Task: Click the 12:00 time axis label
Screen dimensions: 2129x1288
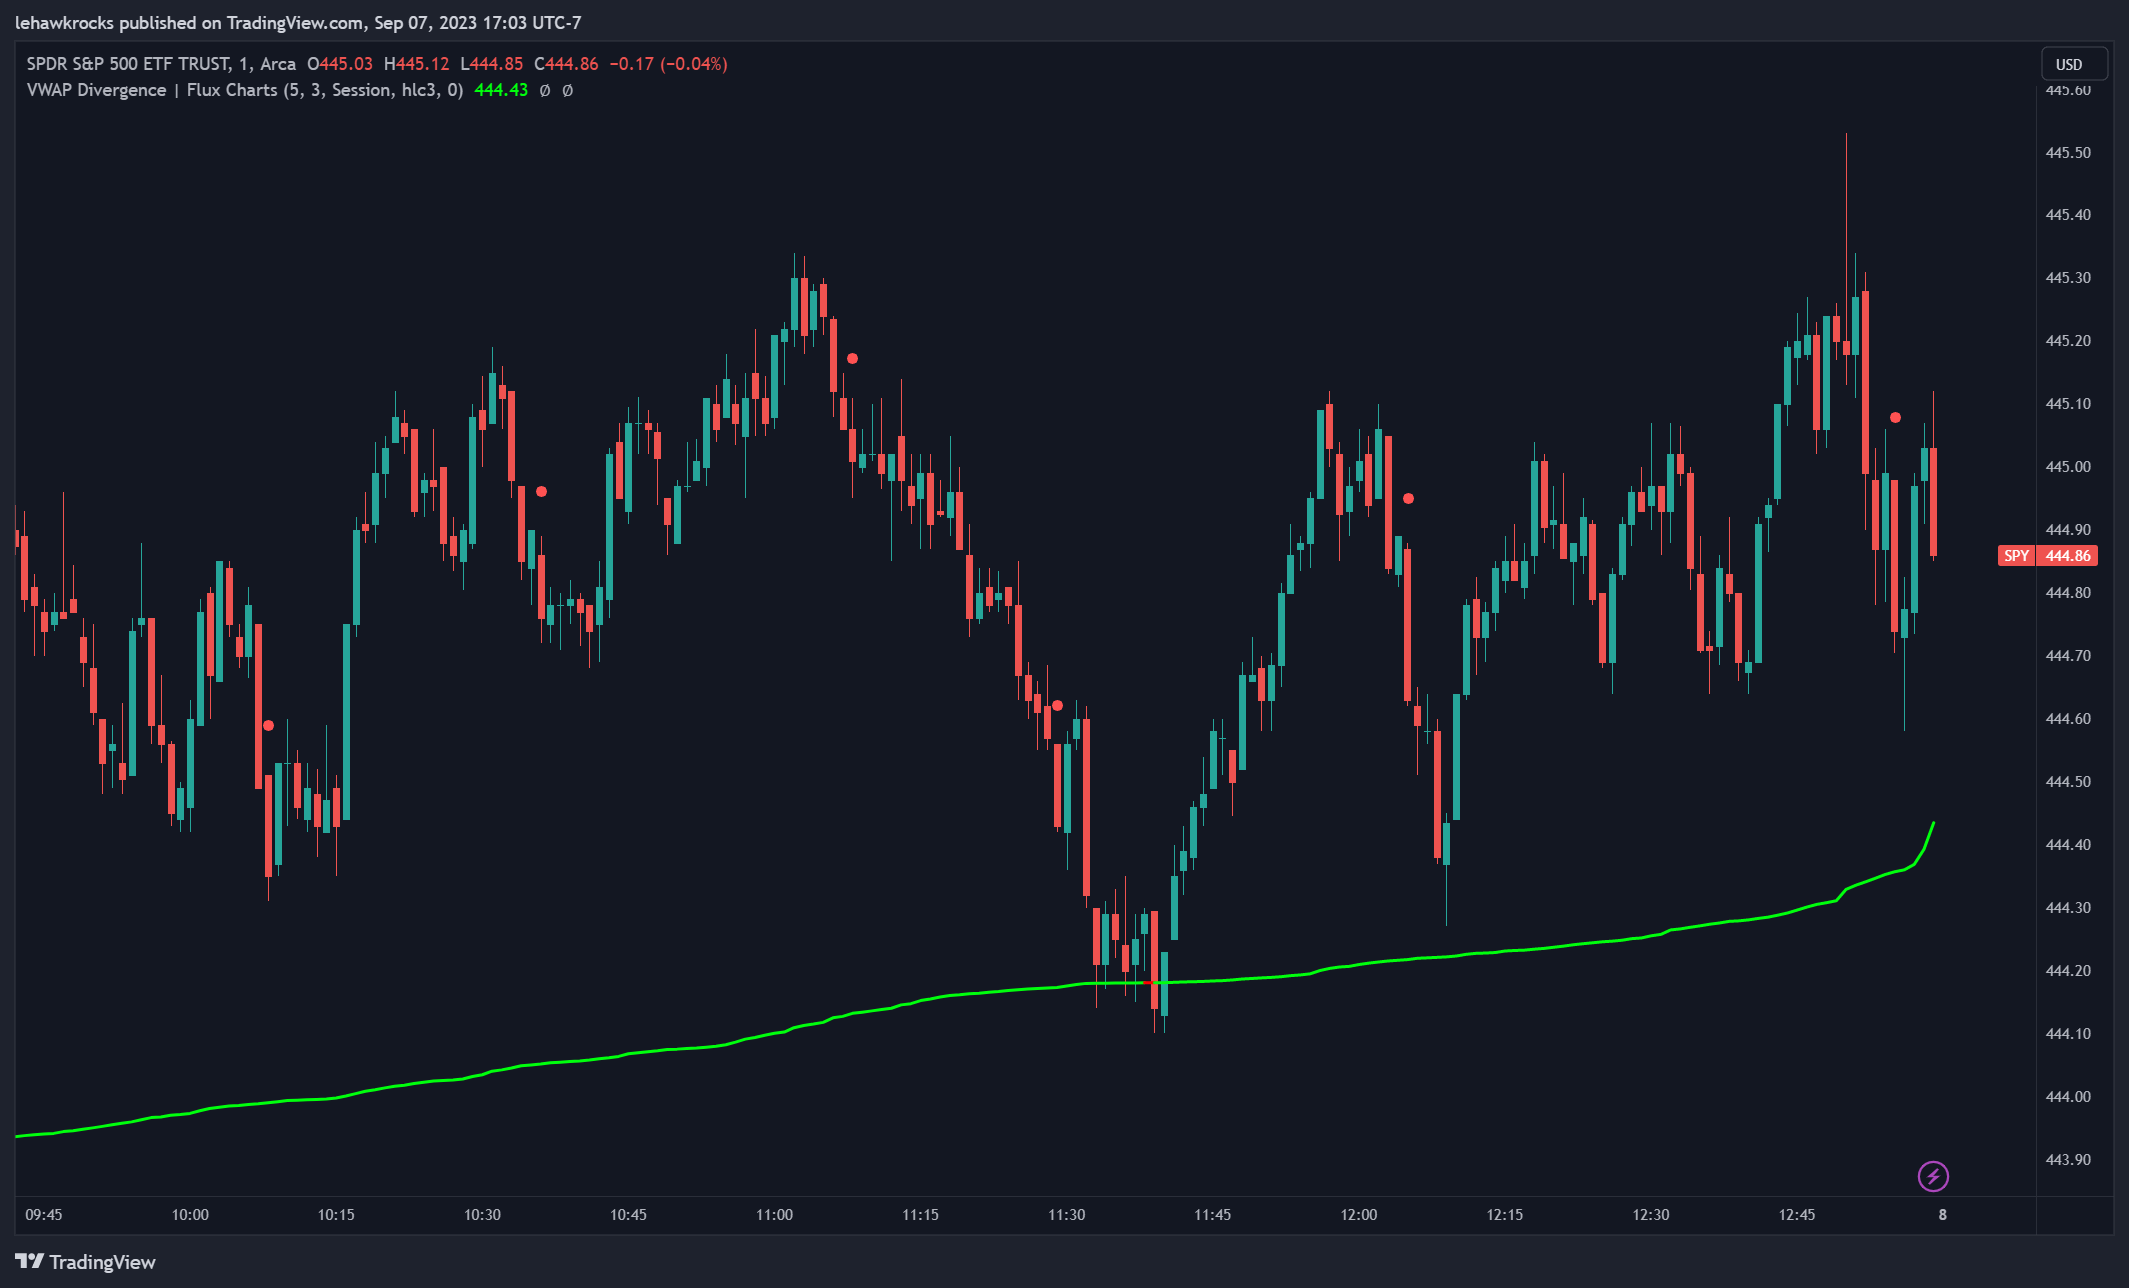Action: pos(1358,1214)
